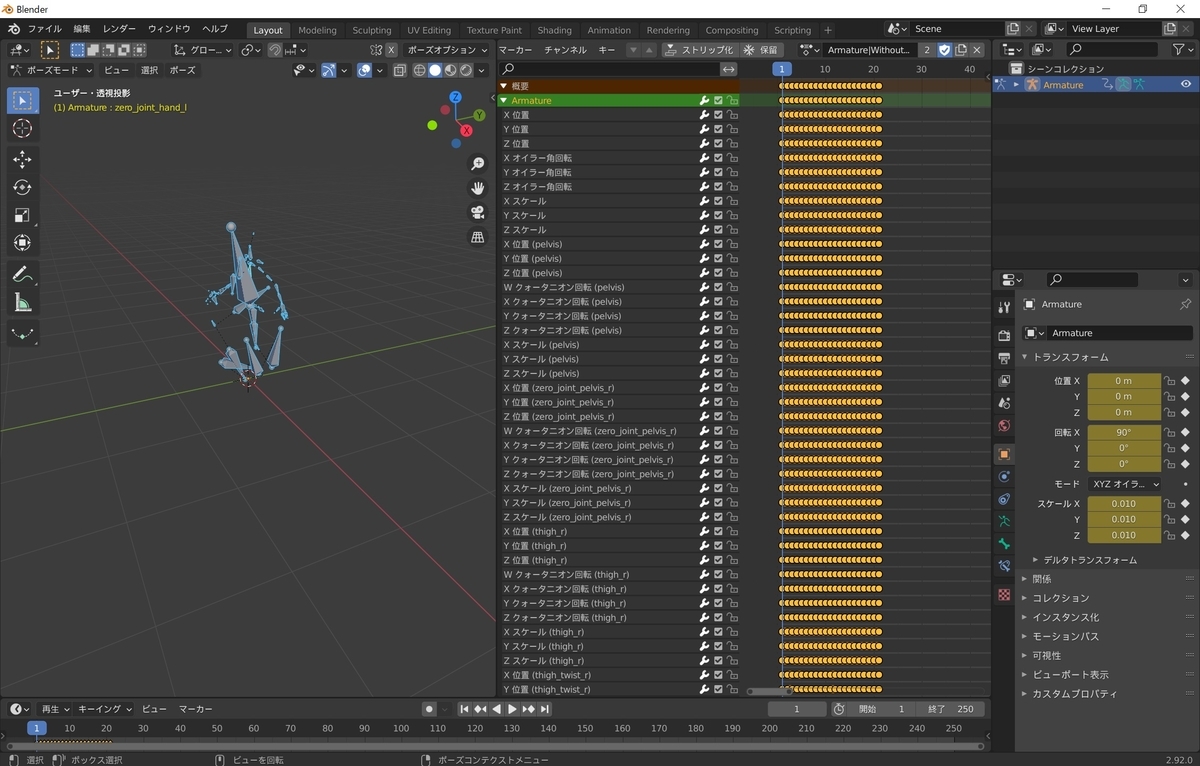Activate the Annotate pencil tool
This screenshot has height=766, width=1200.
click(x=22, y=274)
